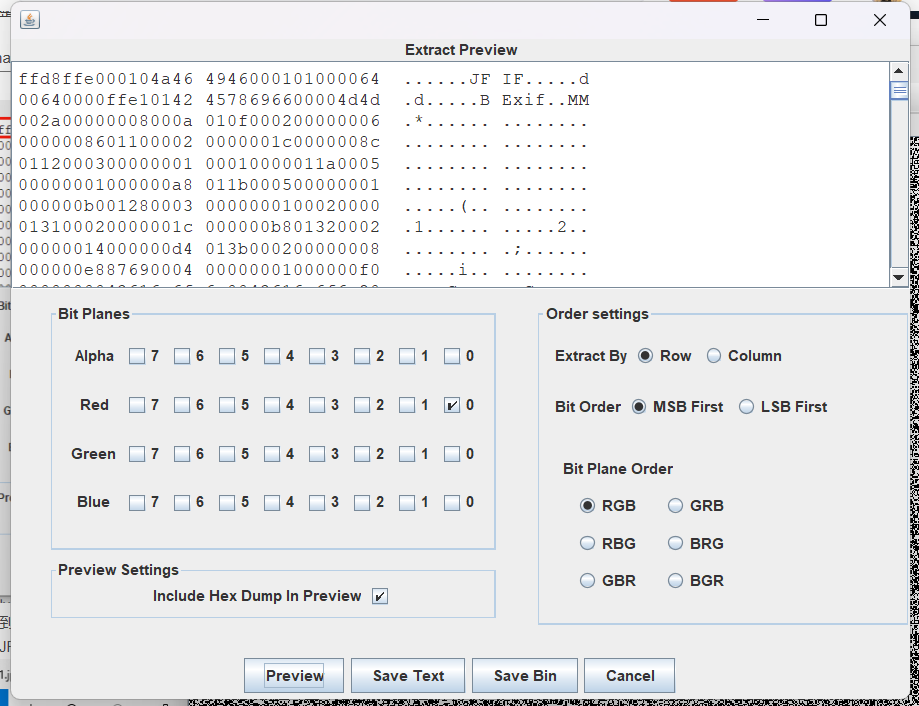Choose LSB First bit order
Image resolution: width=919 pixels, height=706 pixels.
pos(746,407)
